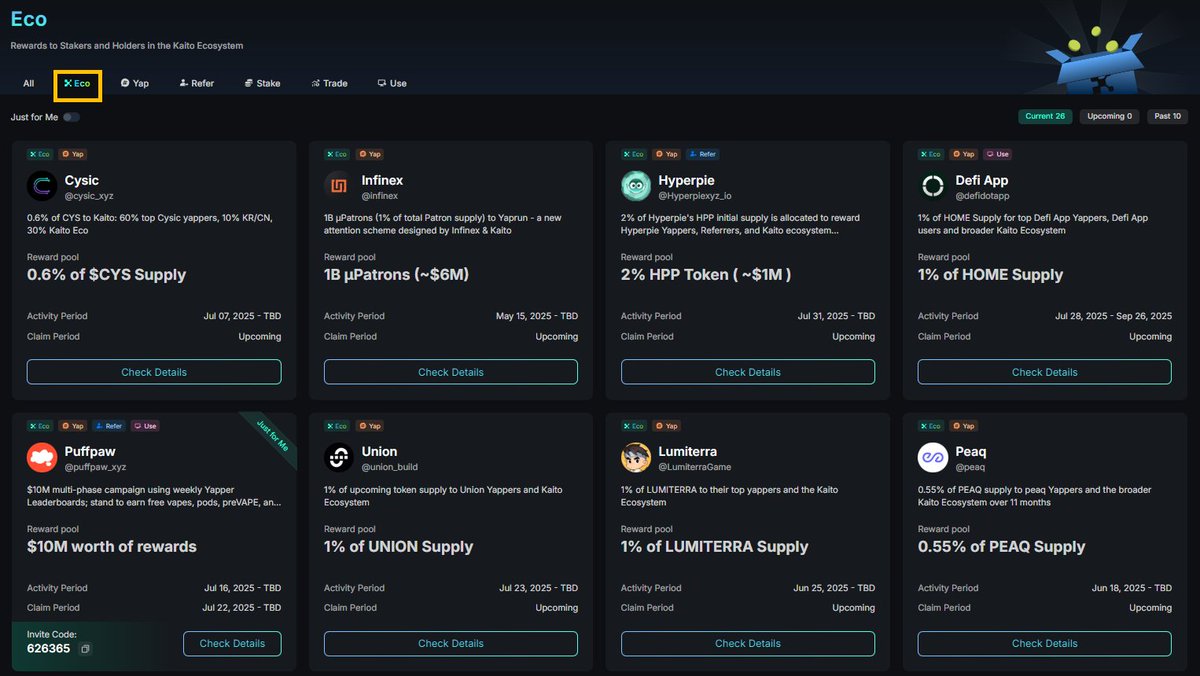
Task: Click the Peaq project logo icon
Action: 933,457
